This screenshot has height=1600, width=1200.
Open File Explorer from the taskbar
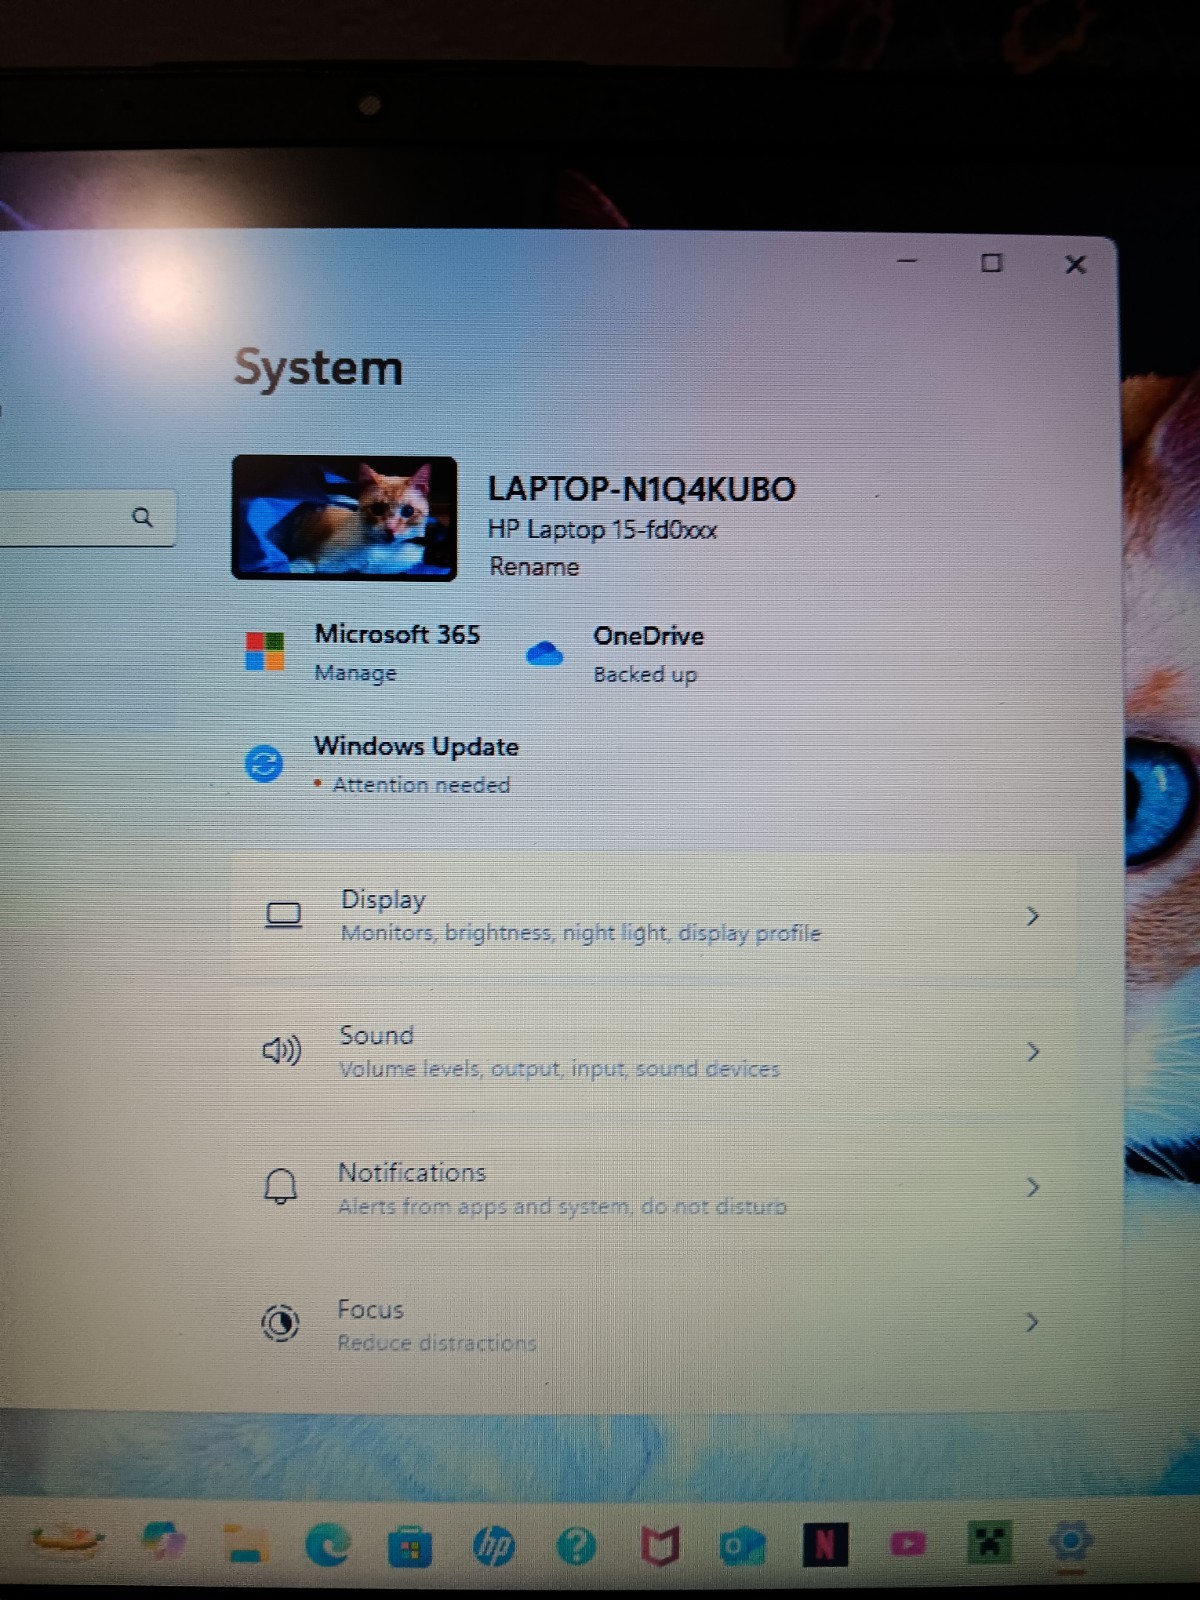click(244, 1543)
